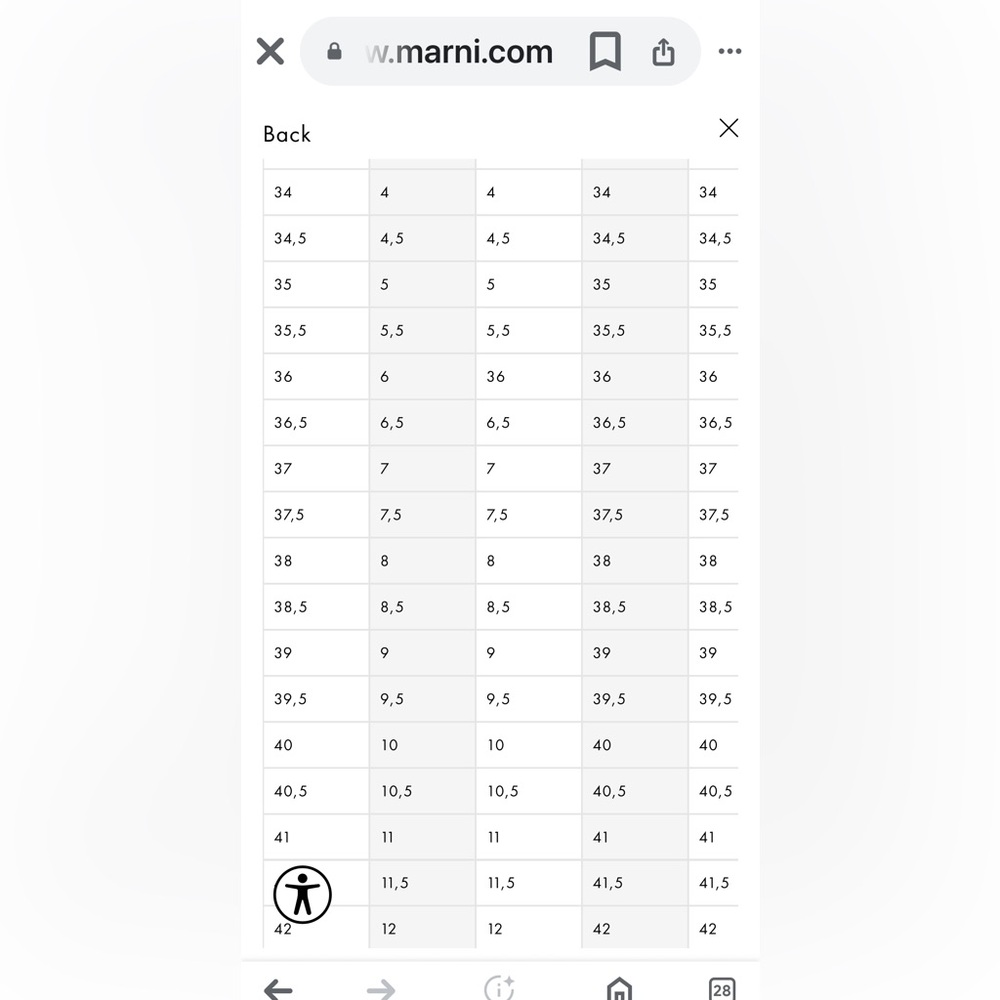Tap the browser home icon
This screenshot has width=1000, height=1000.
coord(619,989)
